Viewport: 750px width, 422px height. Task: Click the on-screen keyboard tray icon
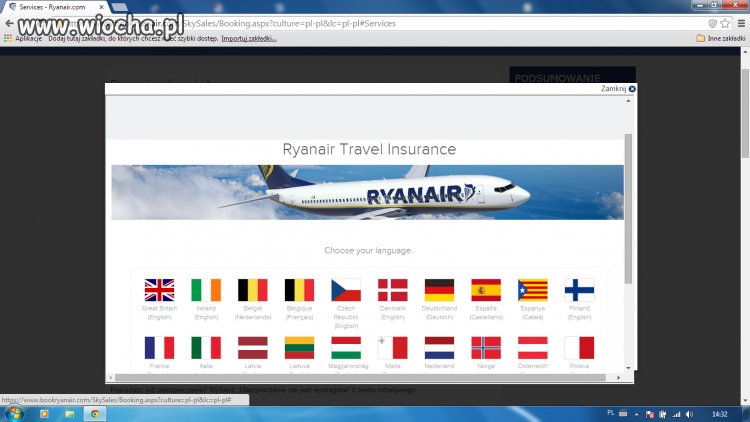[623, 414]
